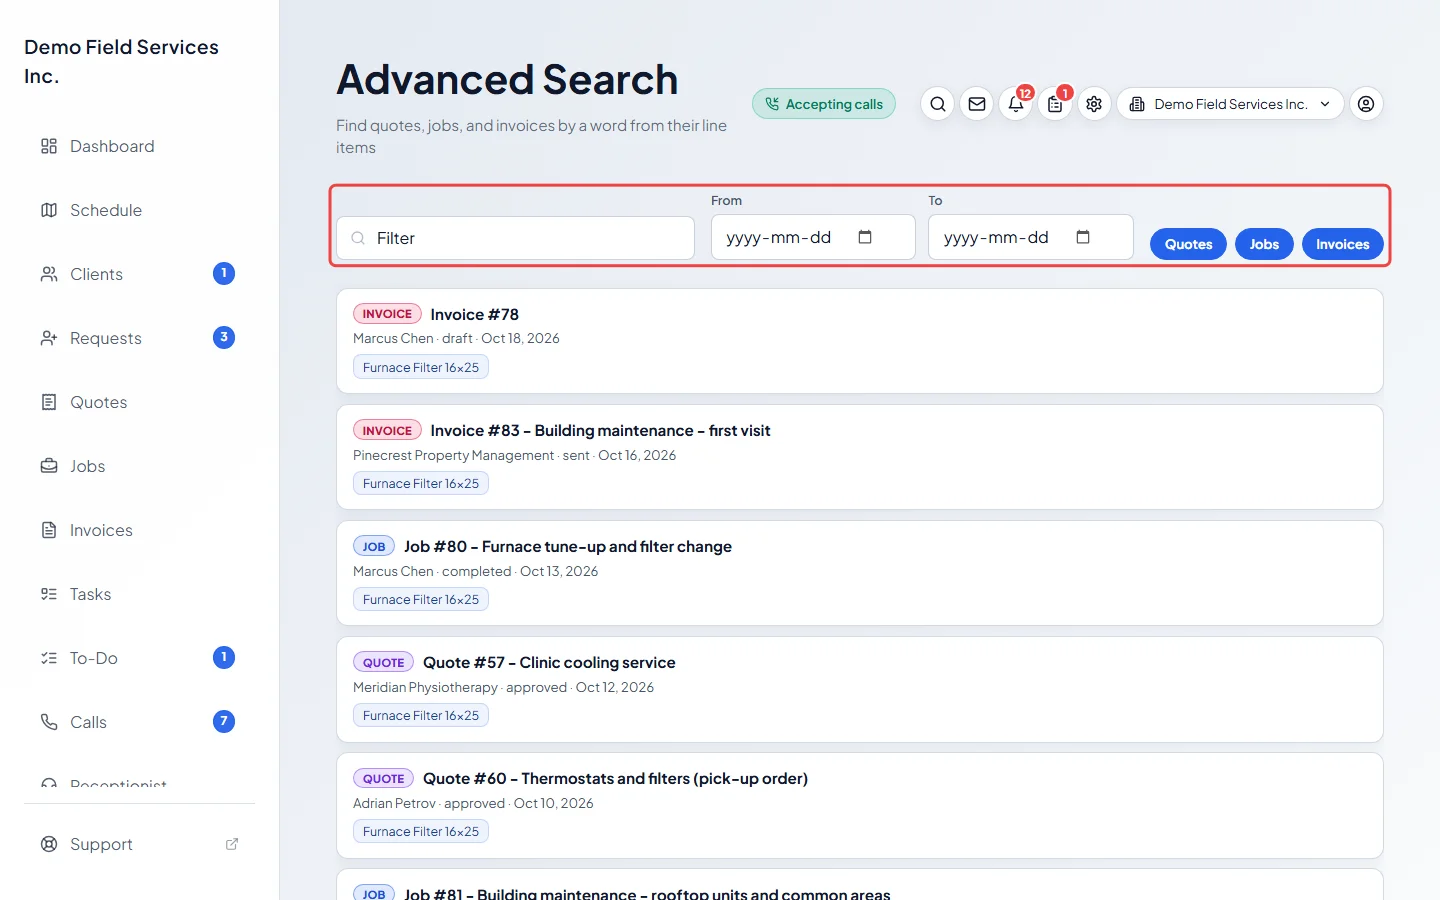
Task: Click the From date input
Action: 813,237
